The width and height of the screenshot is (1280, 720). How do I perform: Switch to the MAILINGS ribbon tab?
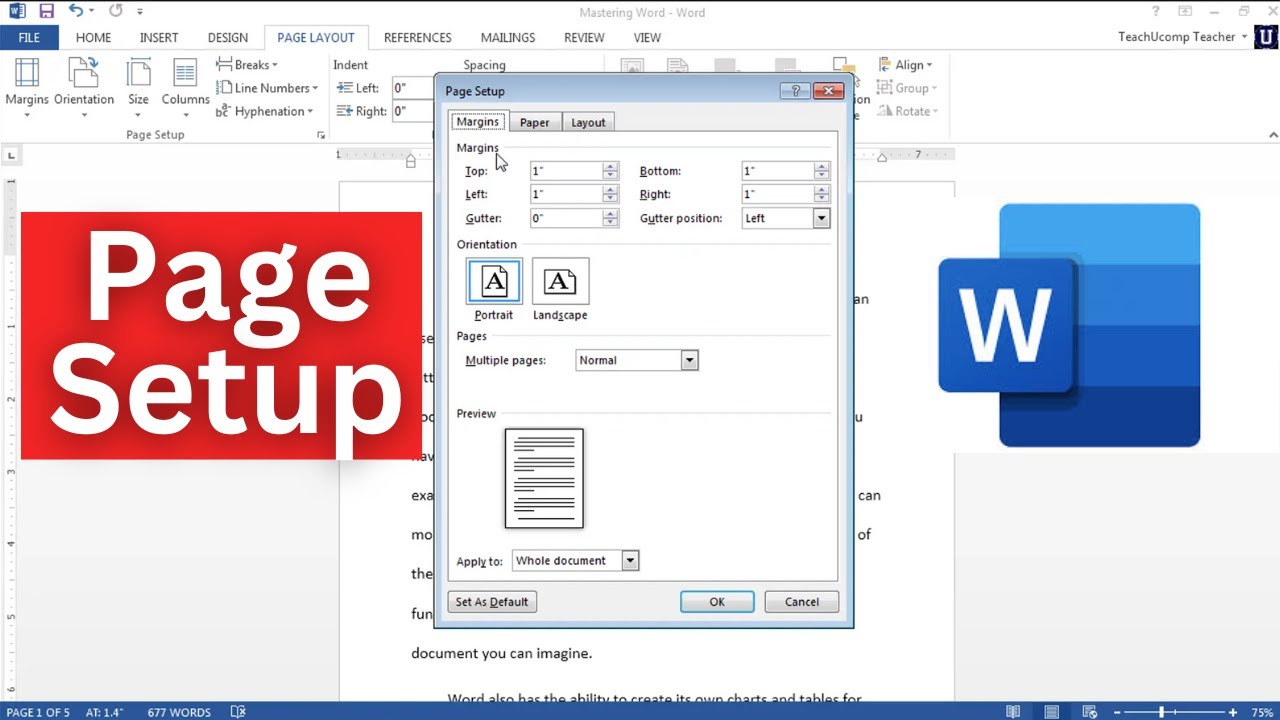point(508,38)
